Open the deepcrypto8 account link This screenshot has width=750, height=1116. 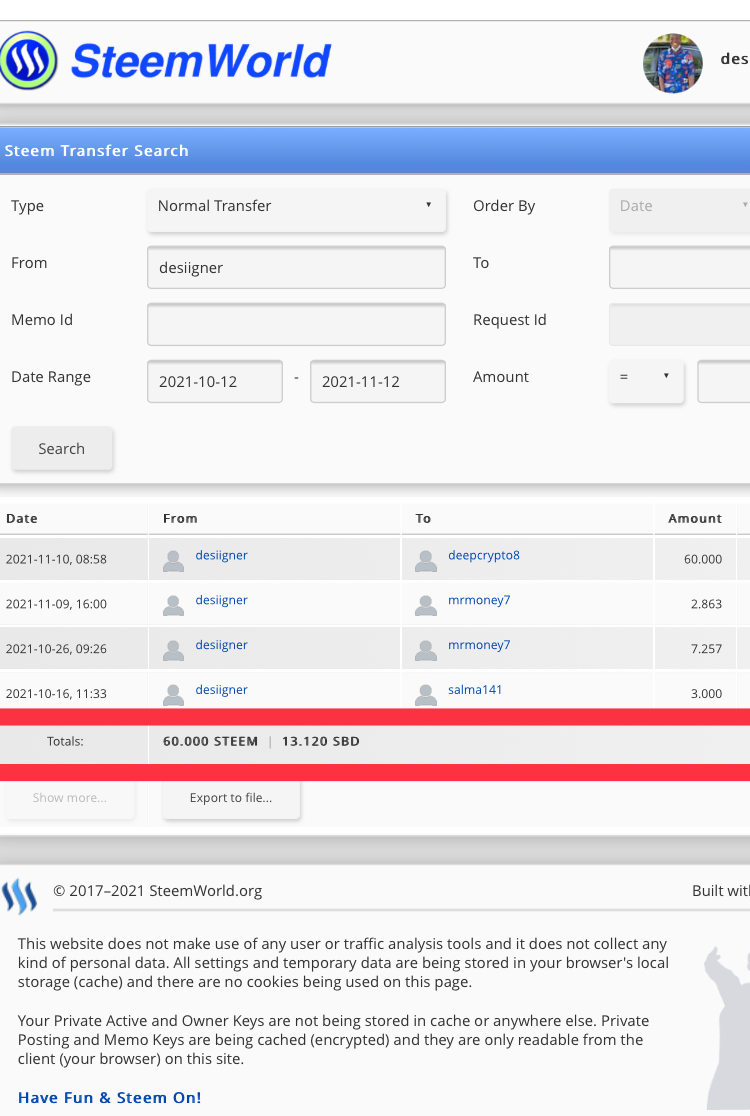484,555
